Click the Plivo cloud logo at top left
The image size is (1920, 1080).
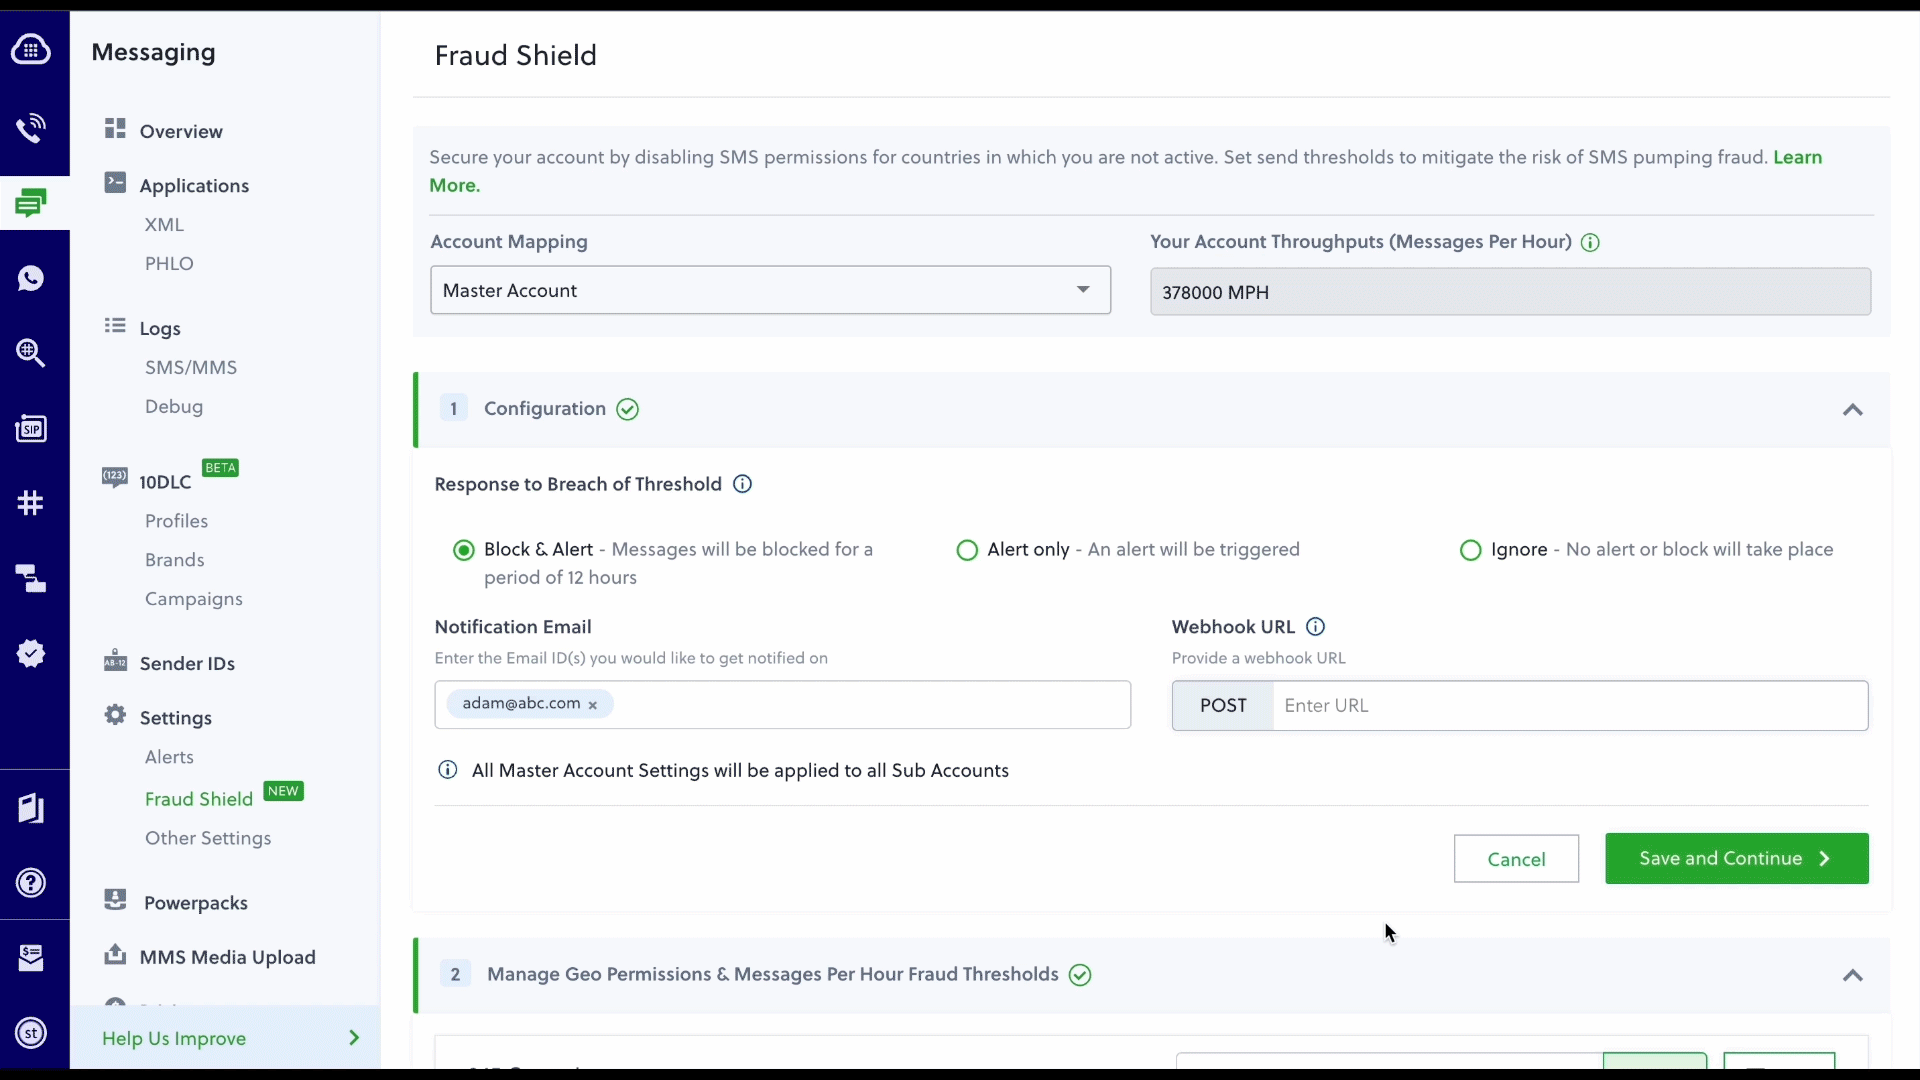[31, 49]
